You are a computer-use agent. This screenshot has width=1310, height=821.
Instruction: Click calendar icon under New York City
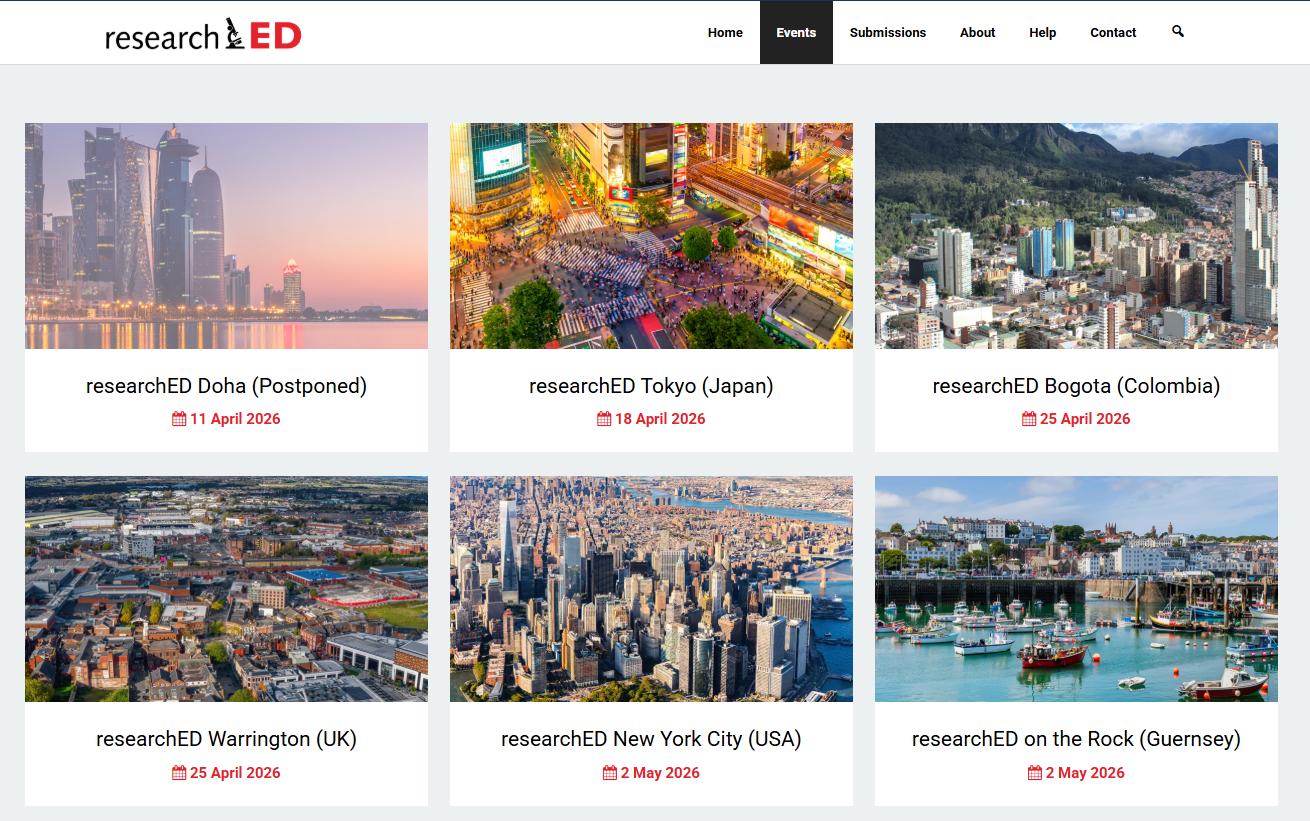point(610,773)
